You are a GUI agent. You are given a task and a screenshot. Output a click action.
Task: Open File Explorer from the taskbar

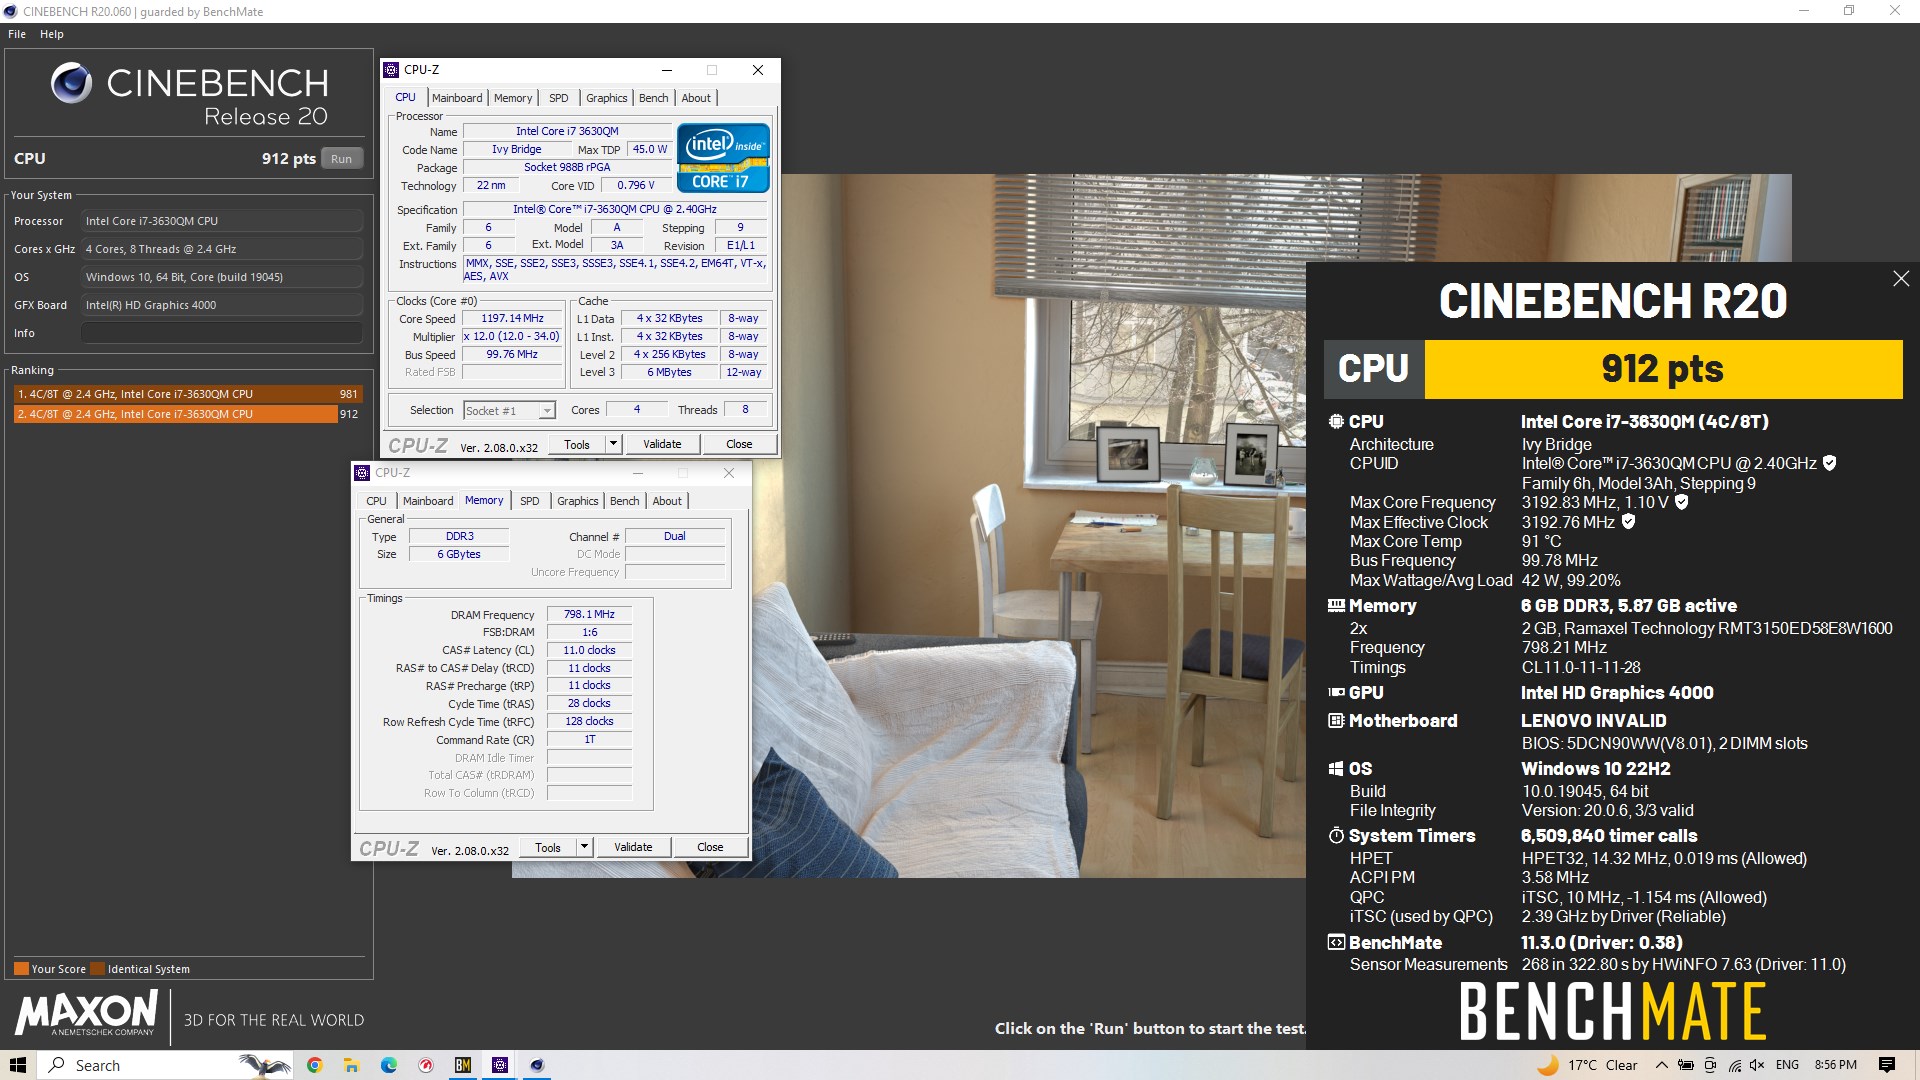coord(351,1065)
